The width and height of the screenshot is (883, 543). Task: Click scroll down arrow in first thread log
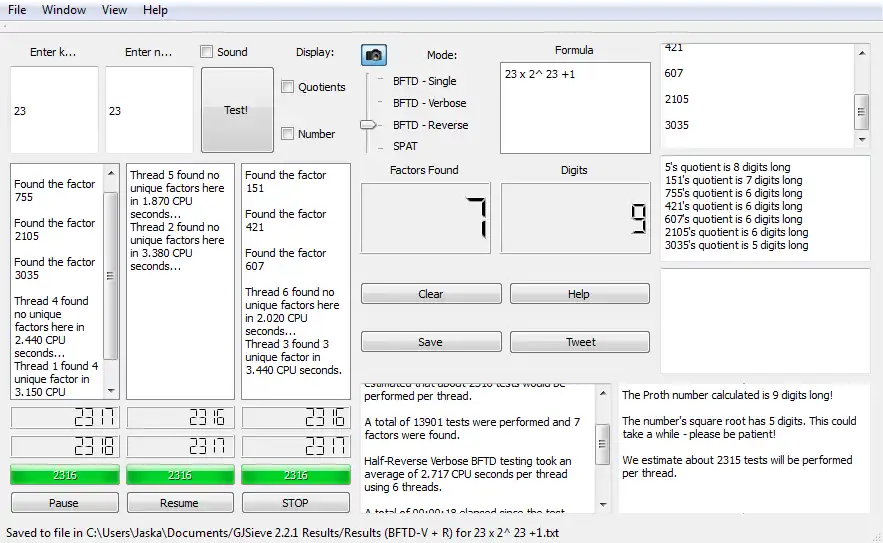[x=111, y=390]
